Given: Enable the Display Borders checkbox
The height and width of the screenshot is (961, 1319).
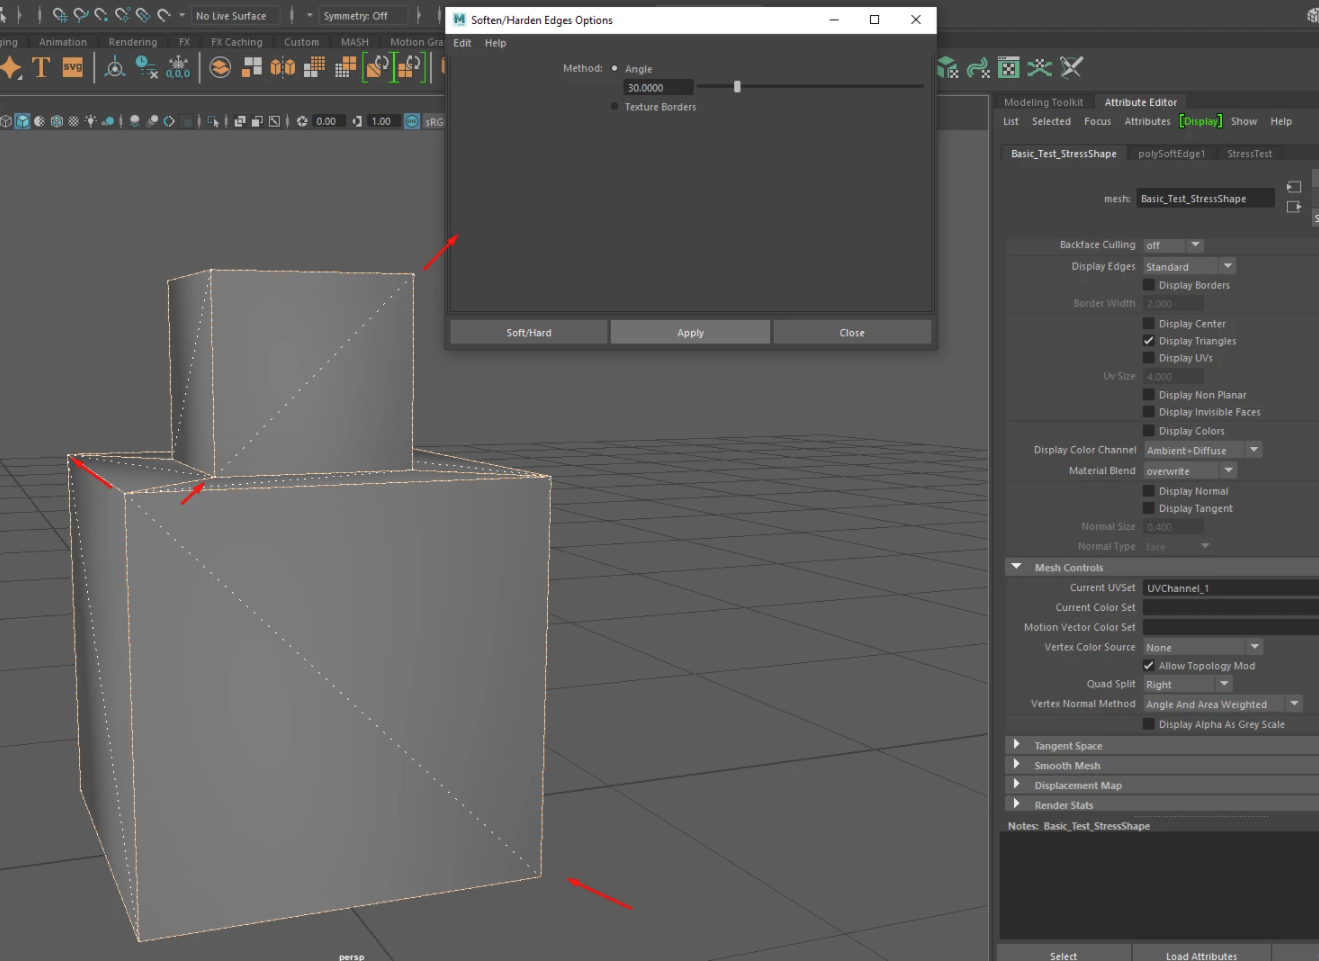Looking at the screenshot, I should (x=1148, y=284).
